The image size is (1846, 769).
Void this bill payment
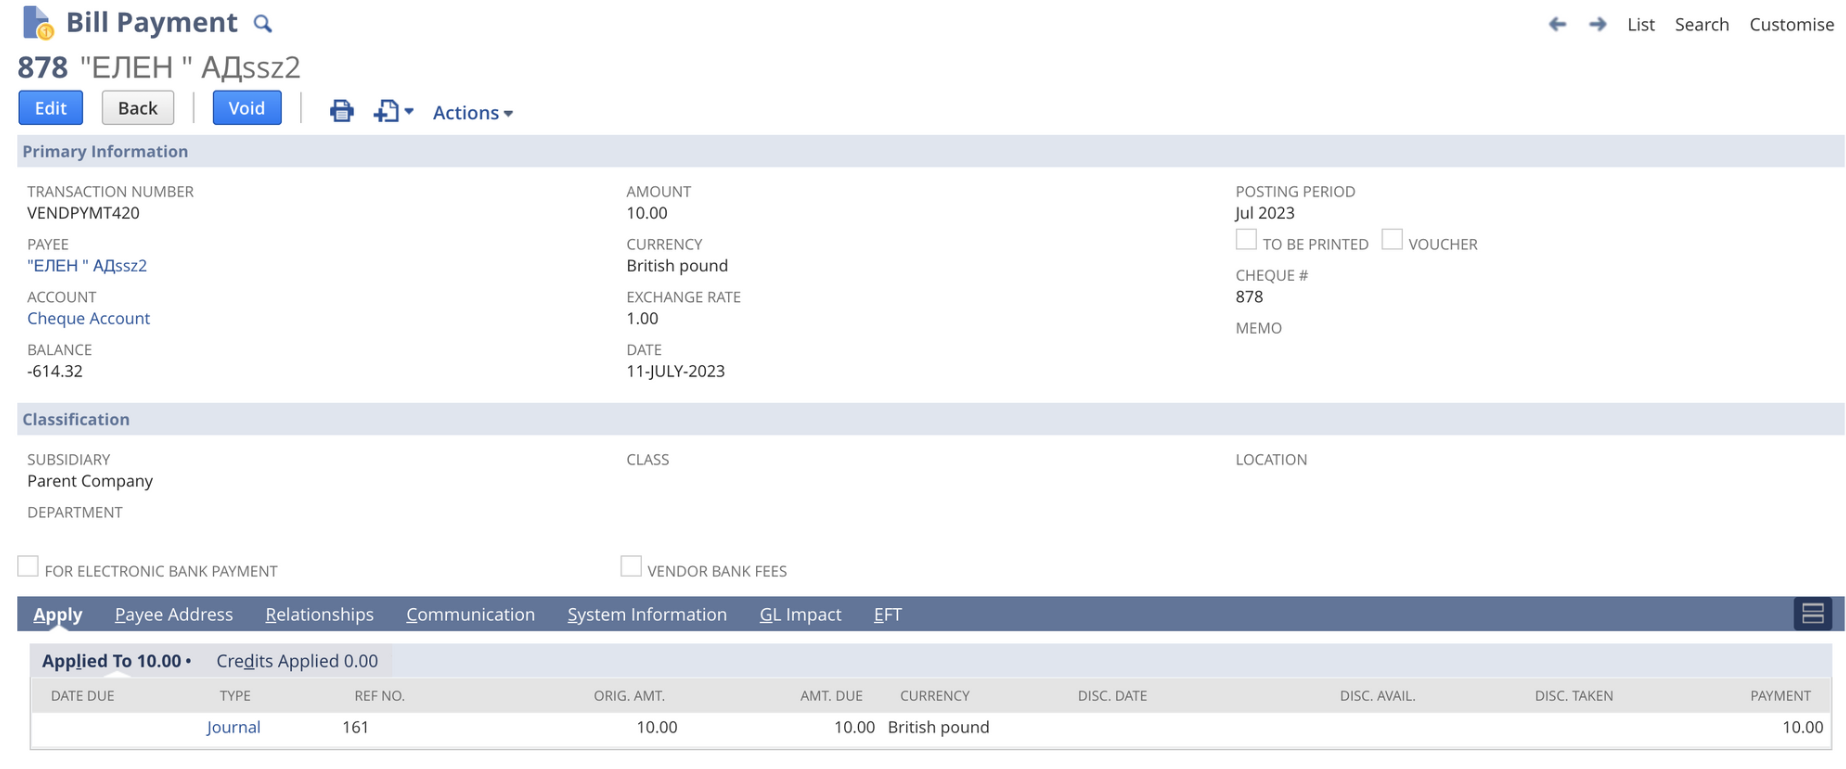247,108
